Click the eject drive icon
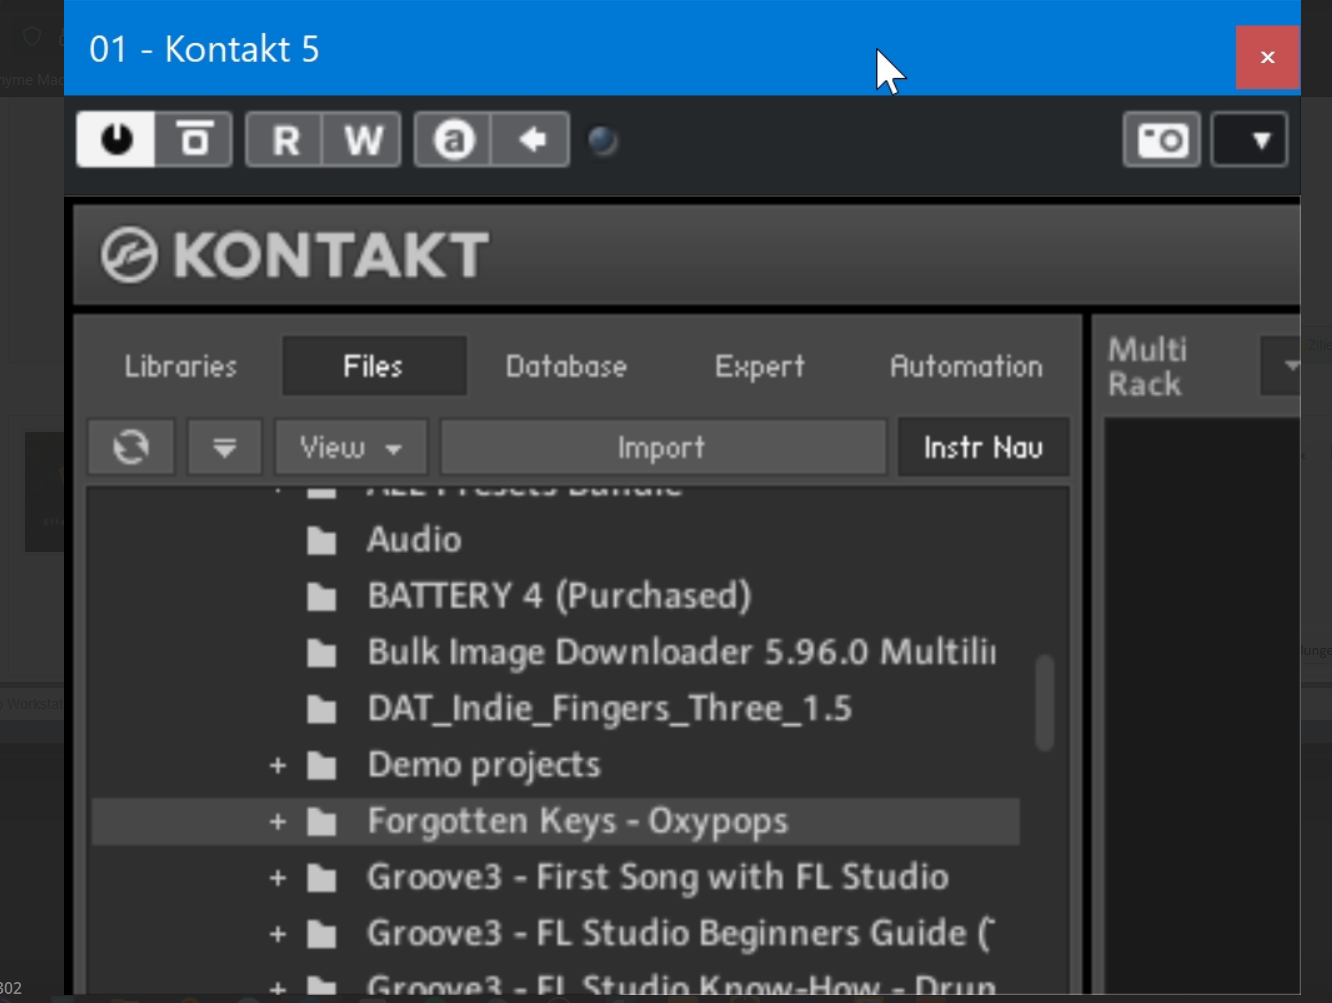1332x1003 pixels. tap(224, 447)
